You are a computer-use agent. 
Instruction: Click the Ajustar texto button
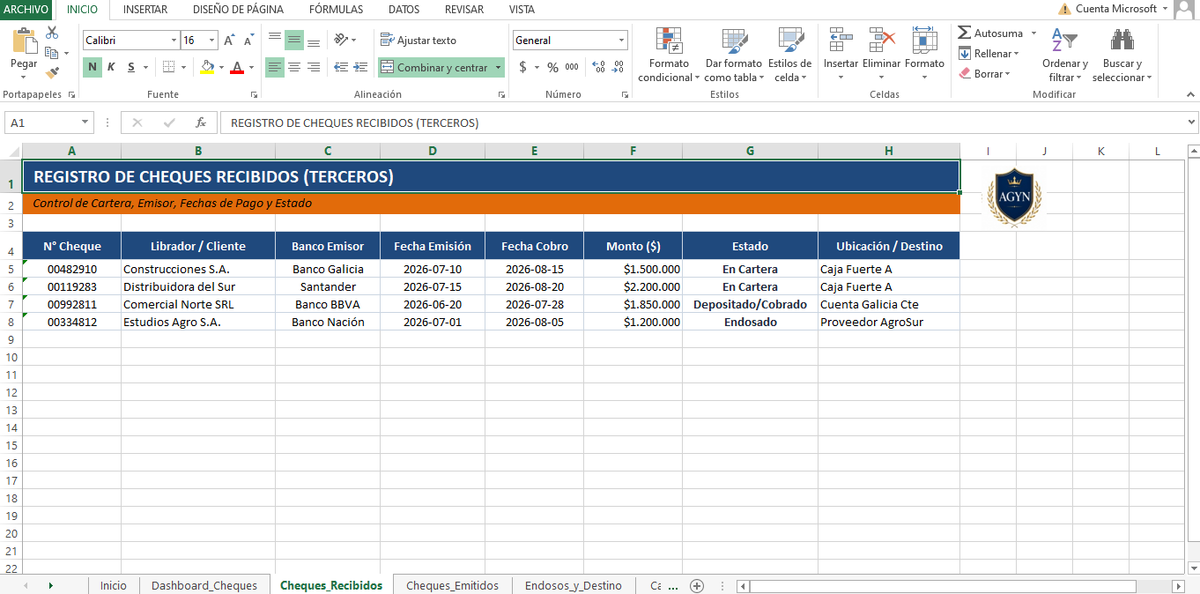coord(418,40)
